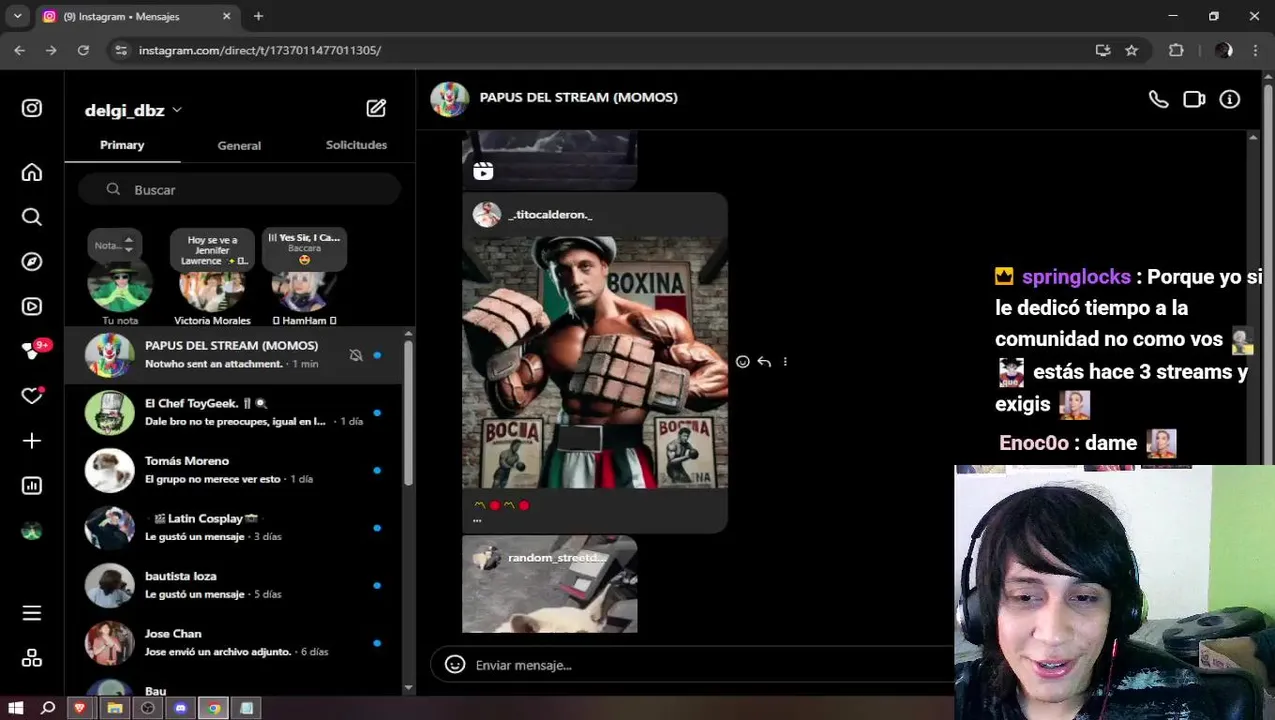Open the Tomás Moreno chat
Image resolution: width=1275 pixels, height=720 pixels.
click(x=234, y=470)
